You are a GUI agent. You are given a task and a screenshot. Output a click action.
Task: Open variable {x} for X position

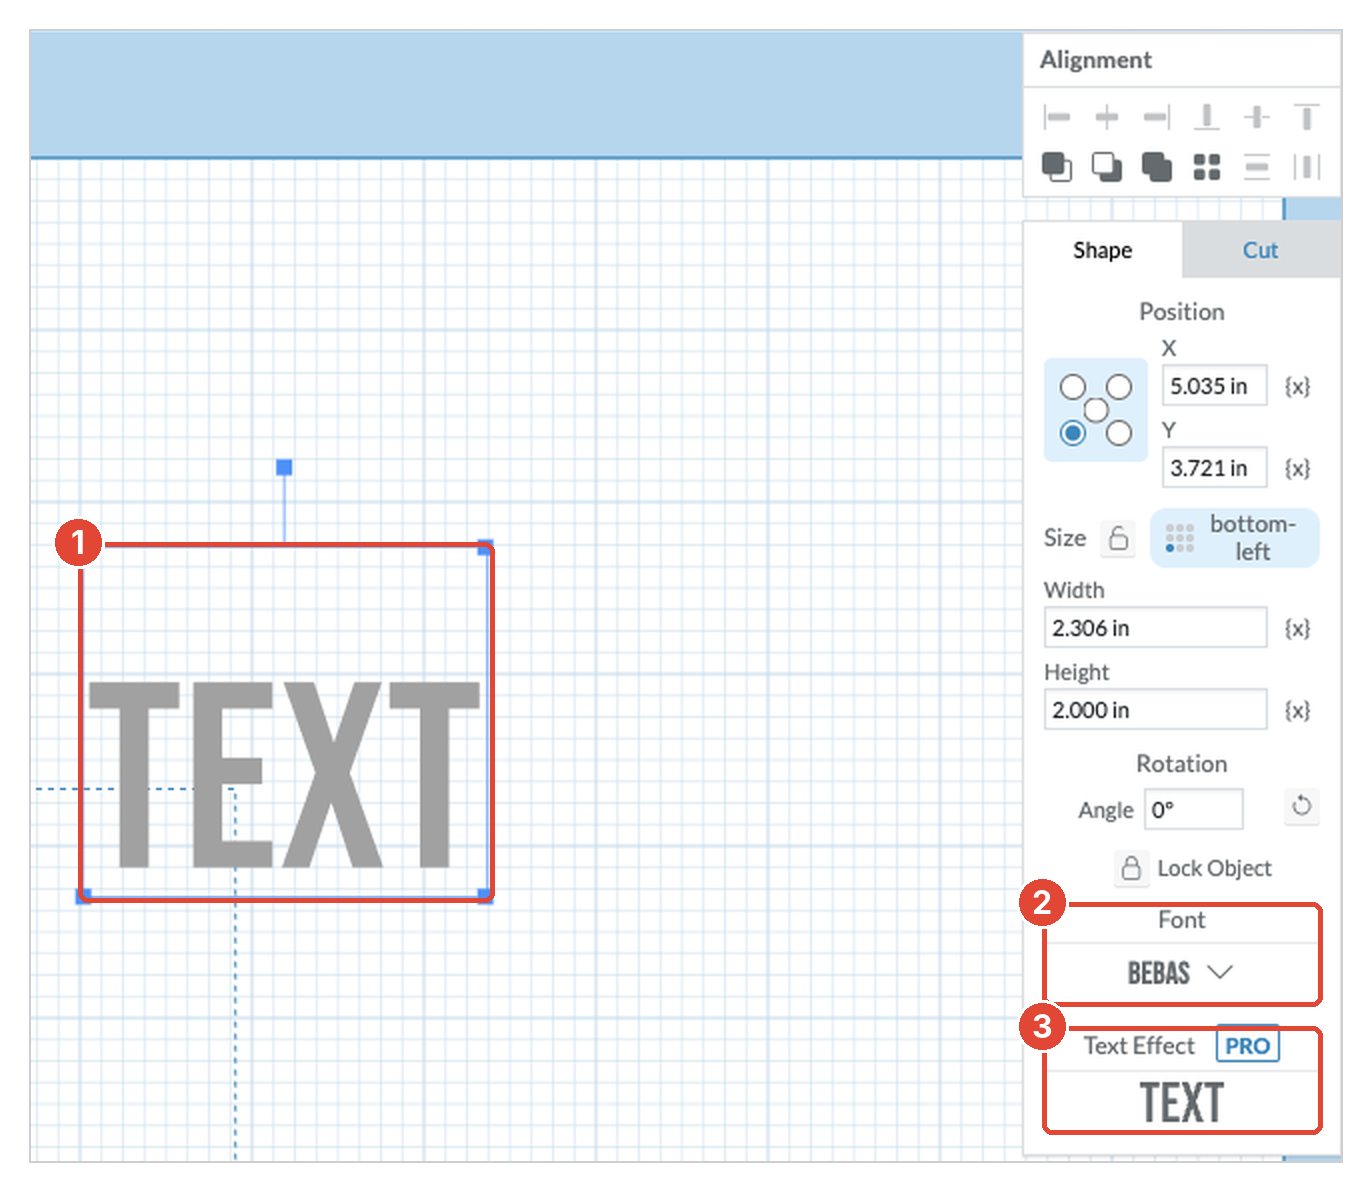click(x=1297, y=386)
